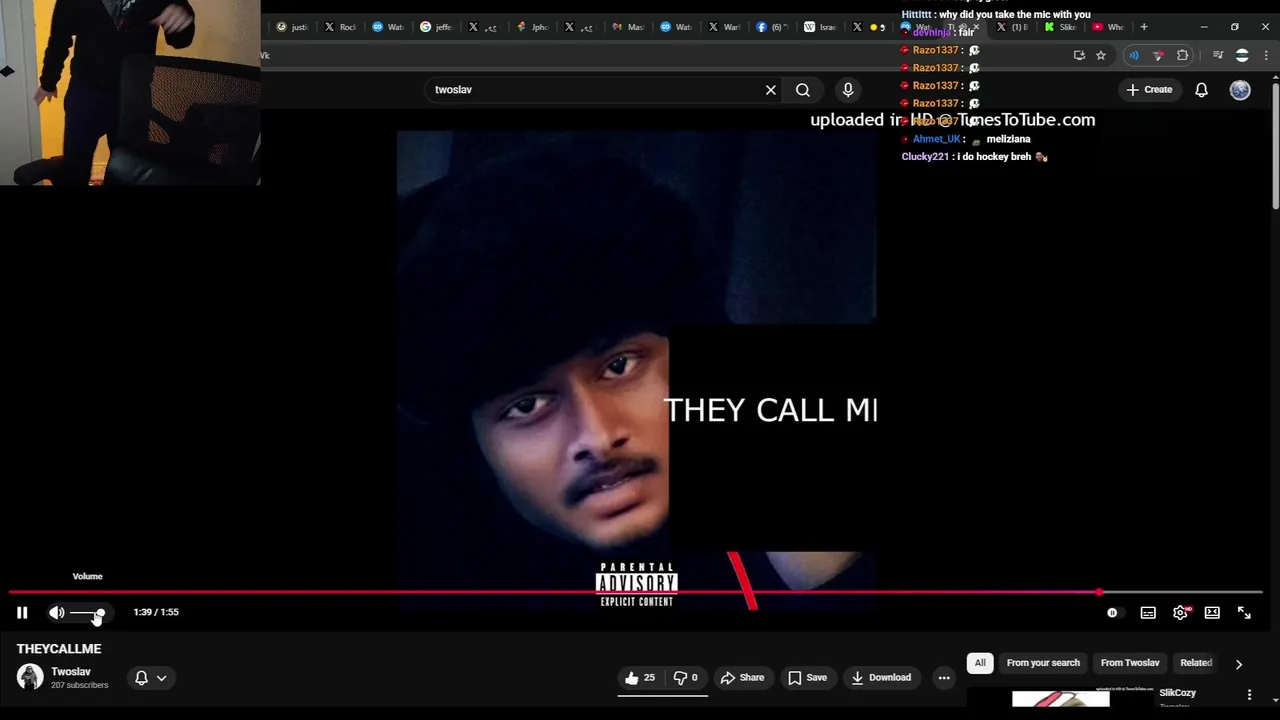The width and height of the screenshot is (1280, 720).
Task: Open the browser three-dot menu
Action: [x=1267, y=55]
